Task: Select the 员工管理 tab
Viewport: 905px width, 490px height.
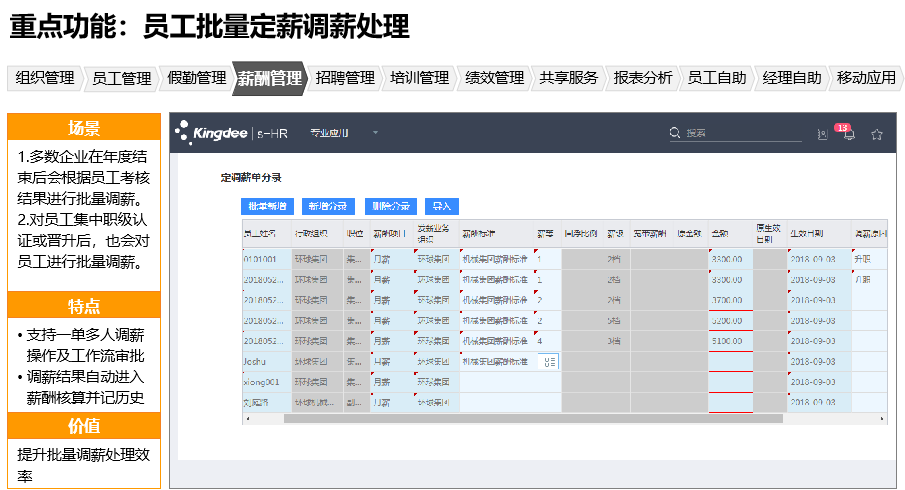Action: click(x=121, y=78)
